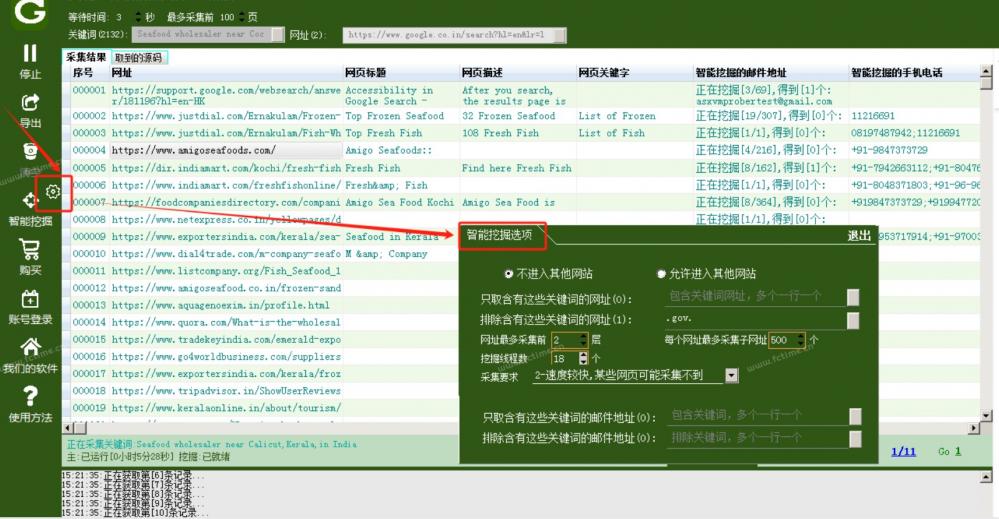Click row 000005 description Find here Fresh Fish

(x=517, y=168)
